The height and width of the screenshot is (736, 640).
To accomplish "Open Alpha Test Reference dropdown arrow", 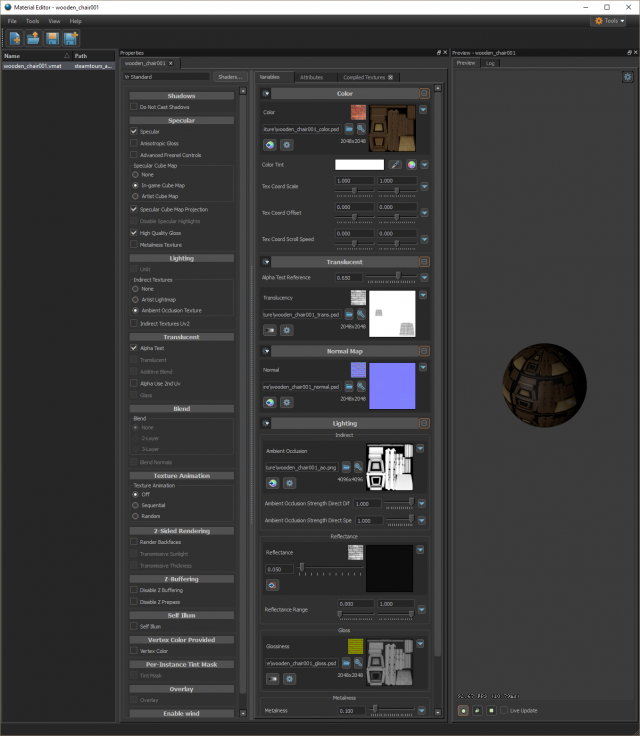I will pyautogui.click(x=424, y=278).
